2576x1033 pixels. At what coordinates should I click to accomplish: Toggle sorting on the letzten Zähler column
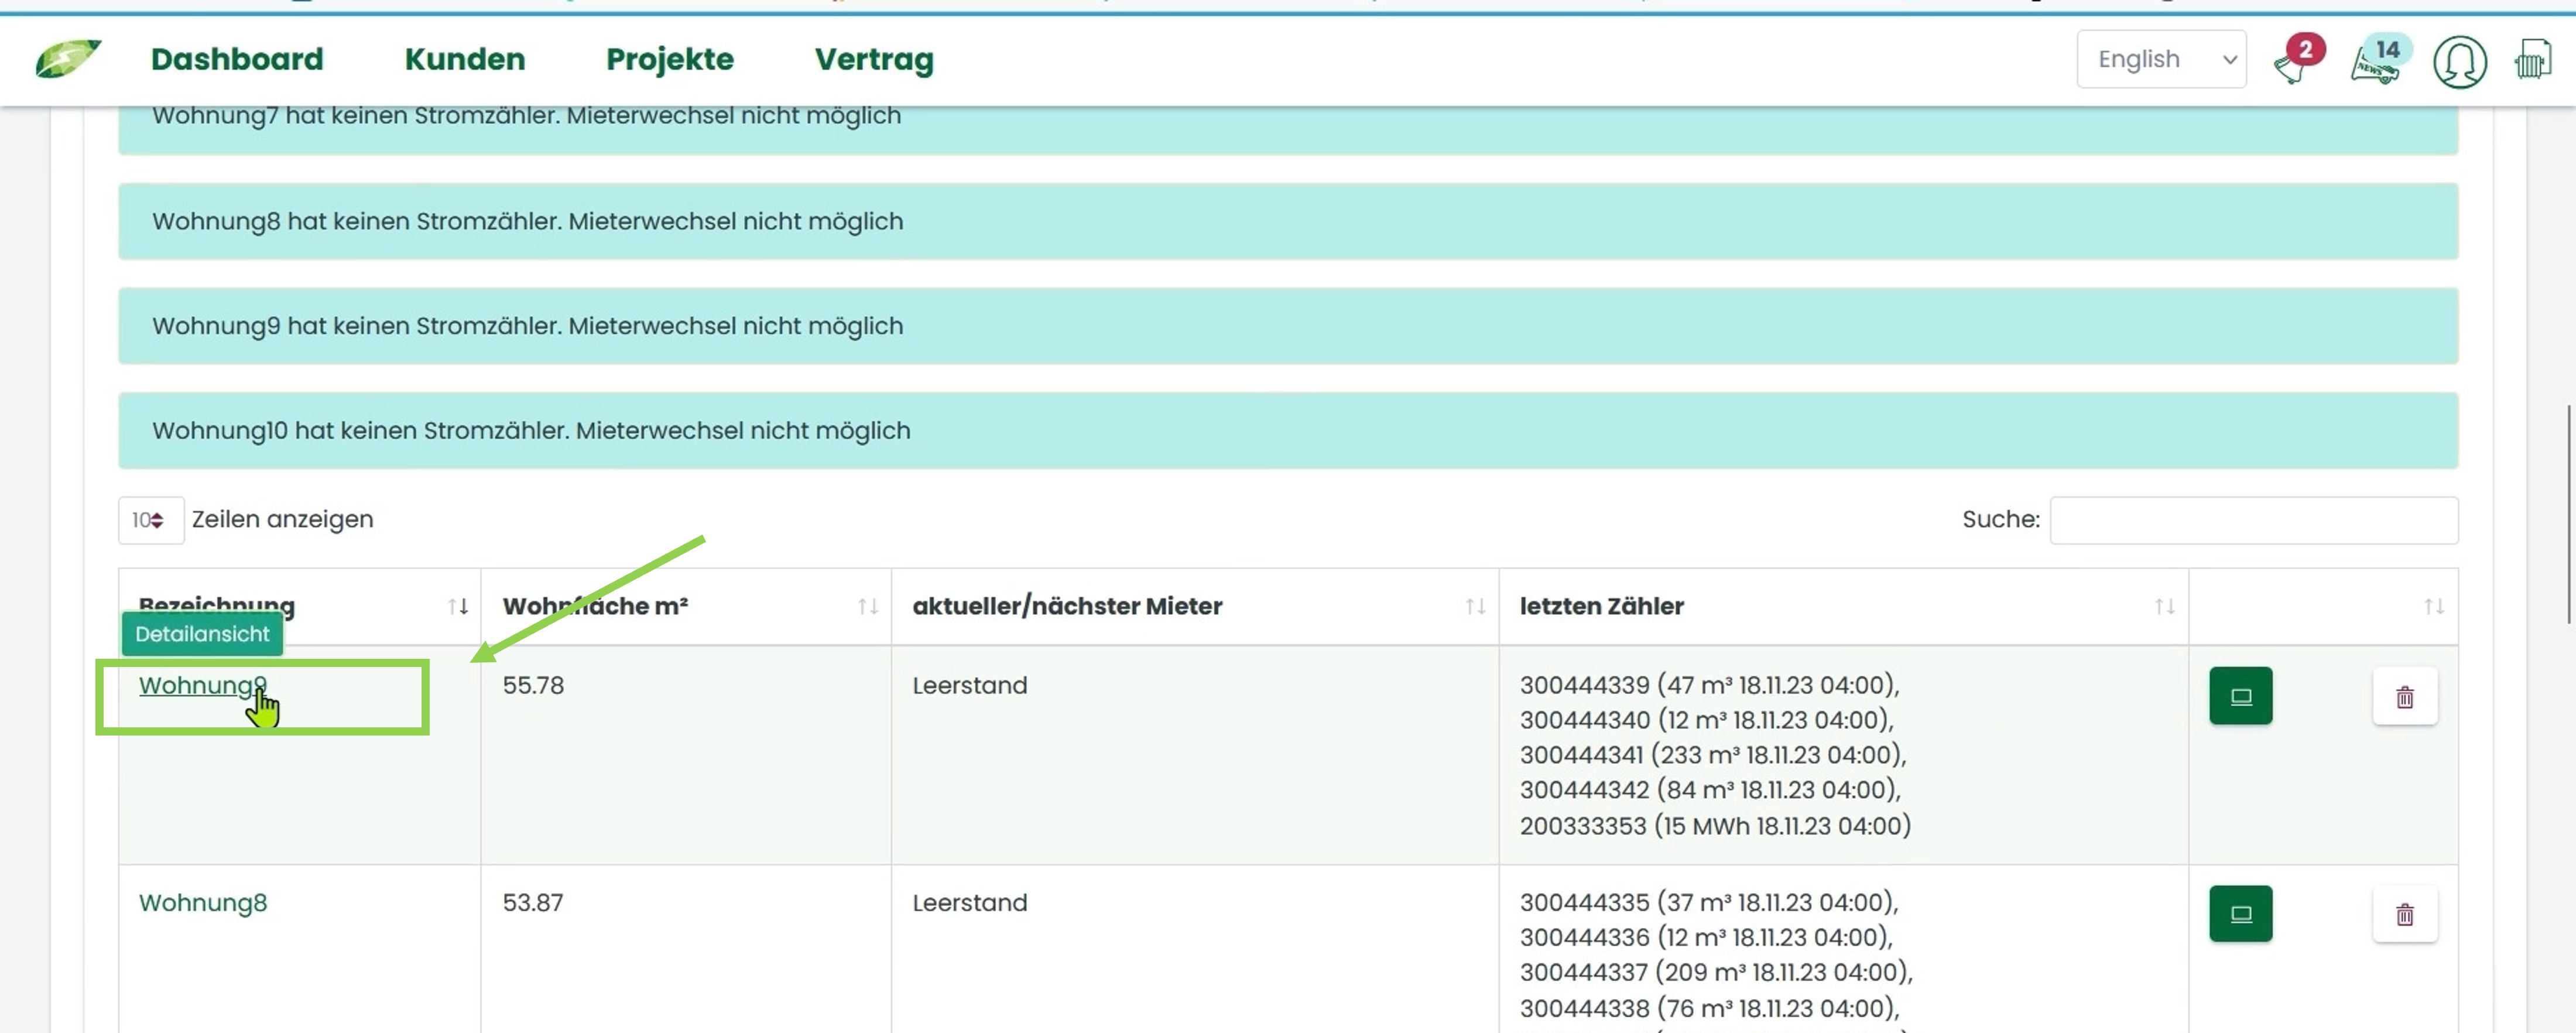pyautogui.click(x=2165, y=605)
